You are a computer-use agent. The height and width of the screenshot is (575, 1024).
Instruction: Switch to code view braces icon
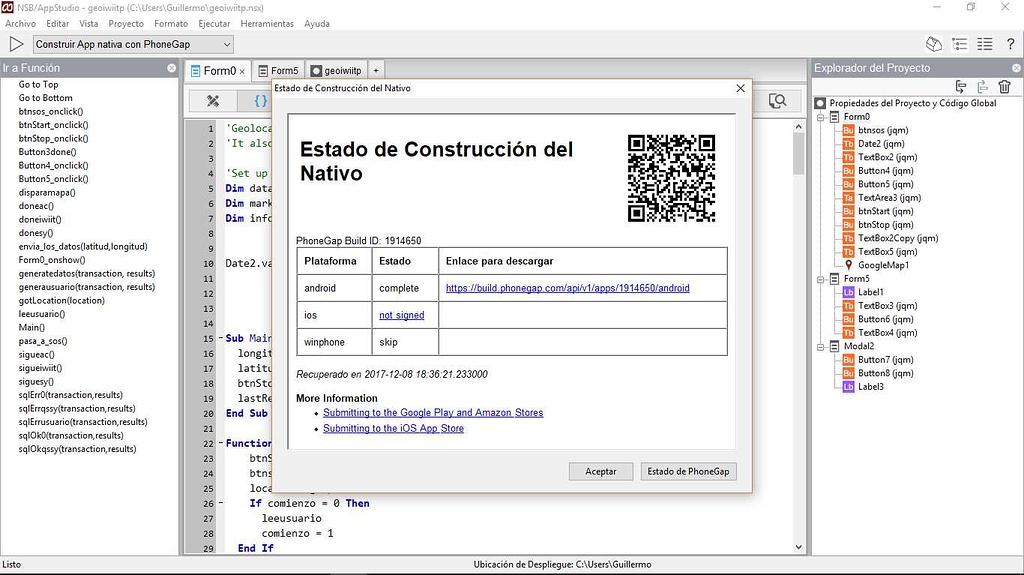pyautogui.click(x=261, y=101)
